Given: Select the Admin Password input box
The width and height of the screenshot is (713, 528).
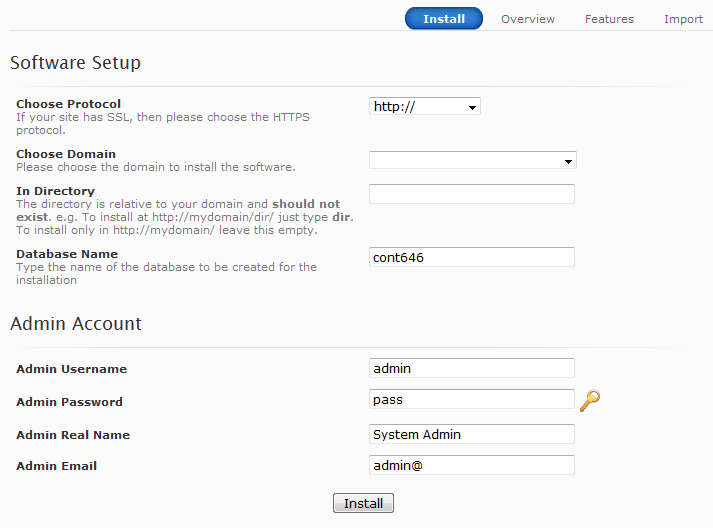Looking at the screenshot, I should 472,399.
